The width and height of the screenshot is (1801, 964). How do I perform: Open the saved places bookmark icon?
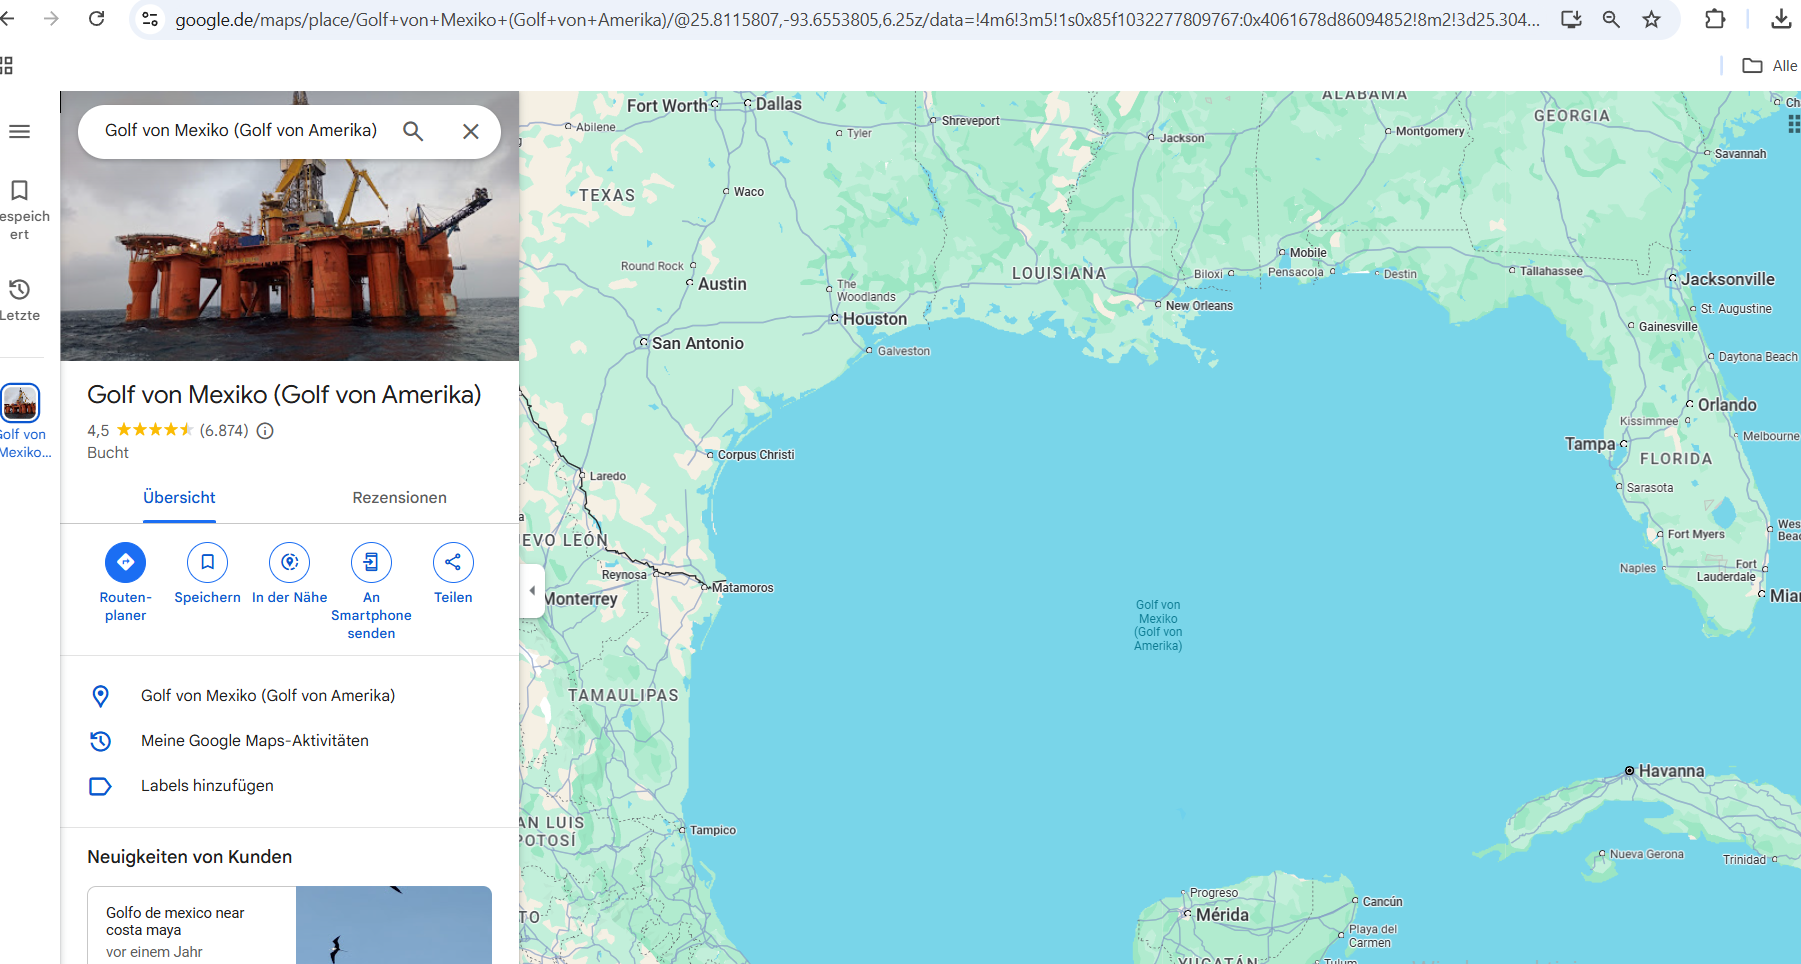coord(19,190)
